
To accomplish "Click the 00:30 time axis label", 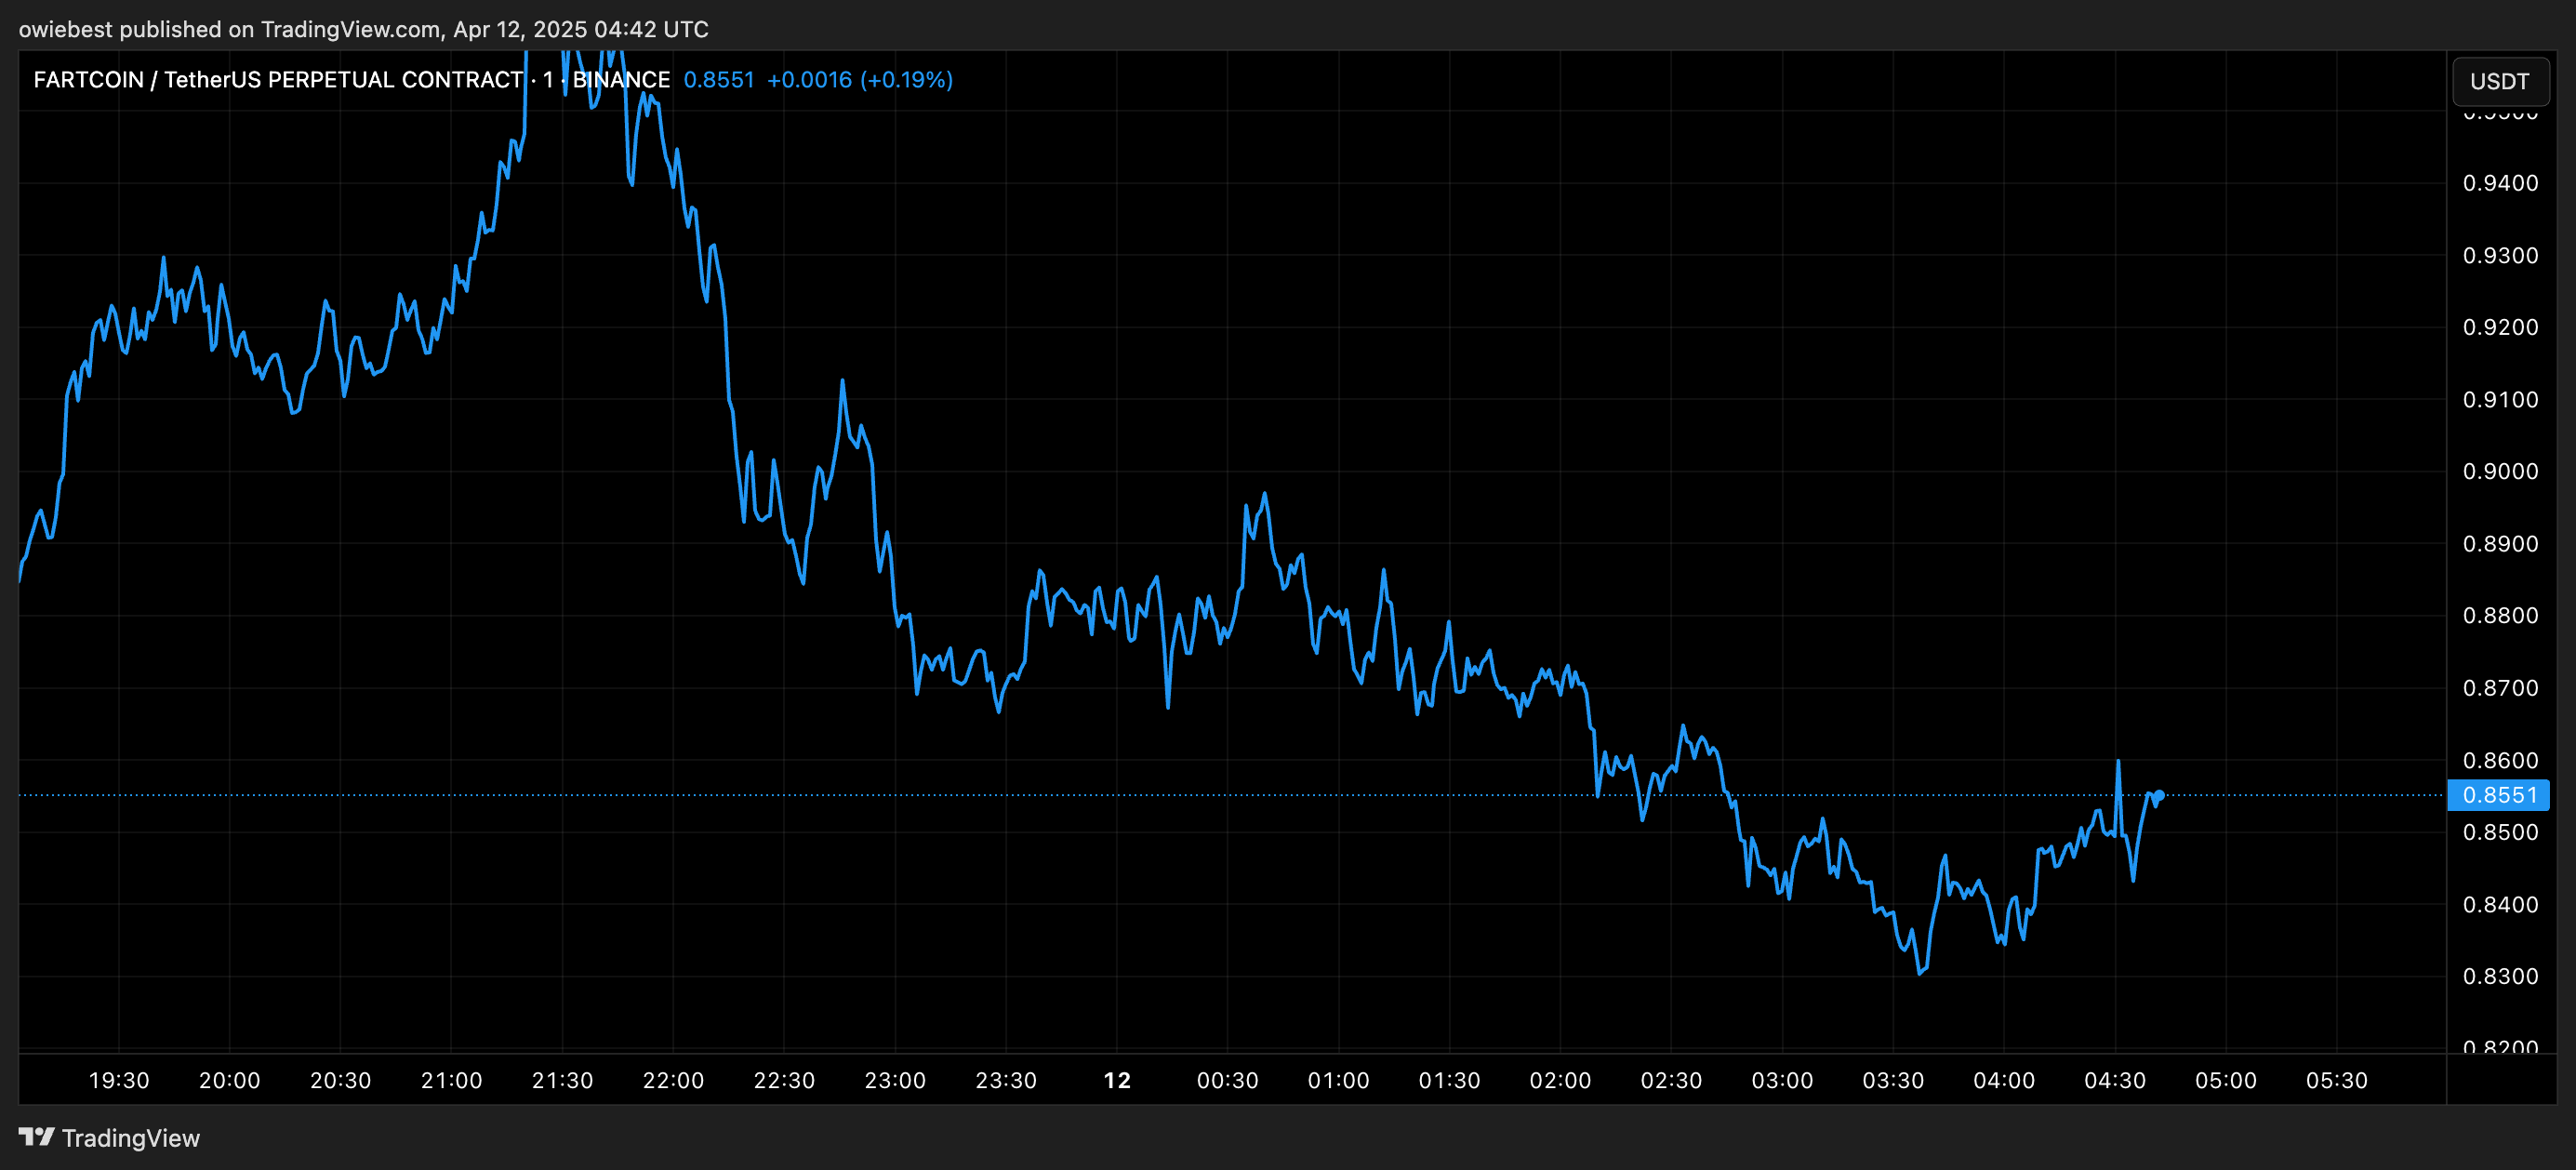I will tap(1228, 1080).
